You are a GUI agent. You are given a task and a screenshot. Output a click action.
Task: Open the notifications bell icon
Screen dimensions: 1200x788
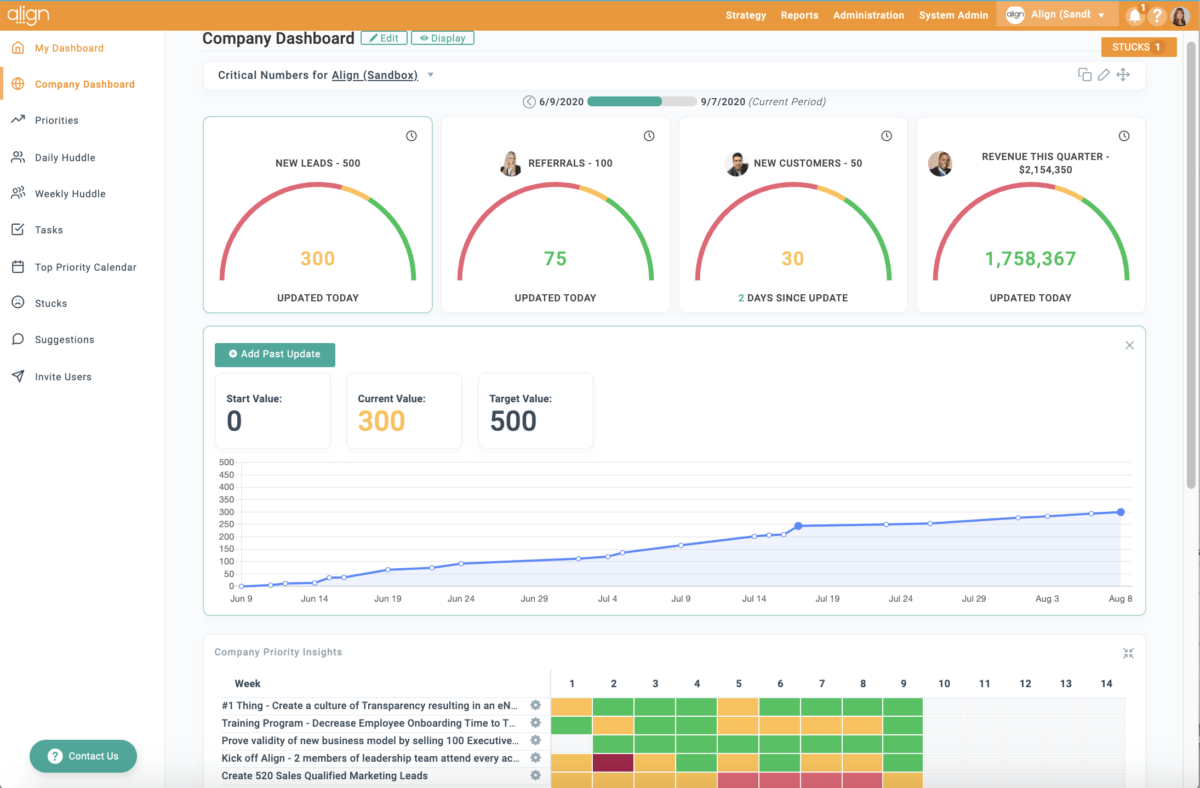point(1134,15)
